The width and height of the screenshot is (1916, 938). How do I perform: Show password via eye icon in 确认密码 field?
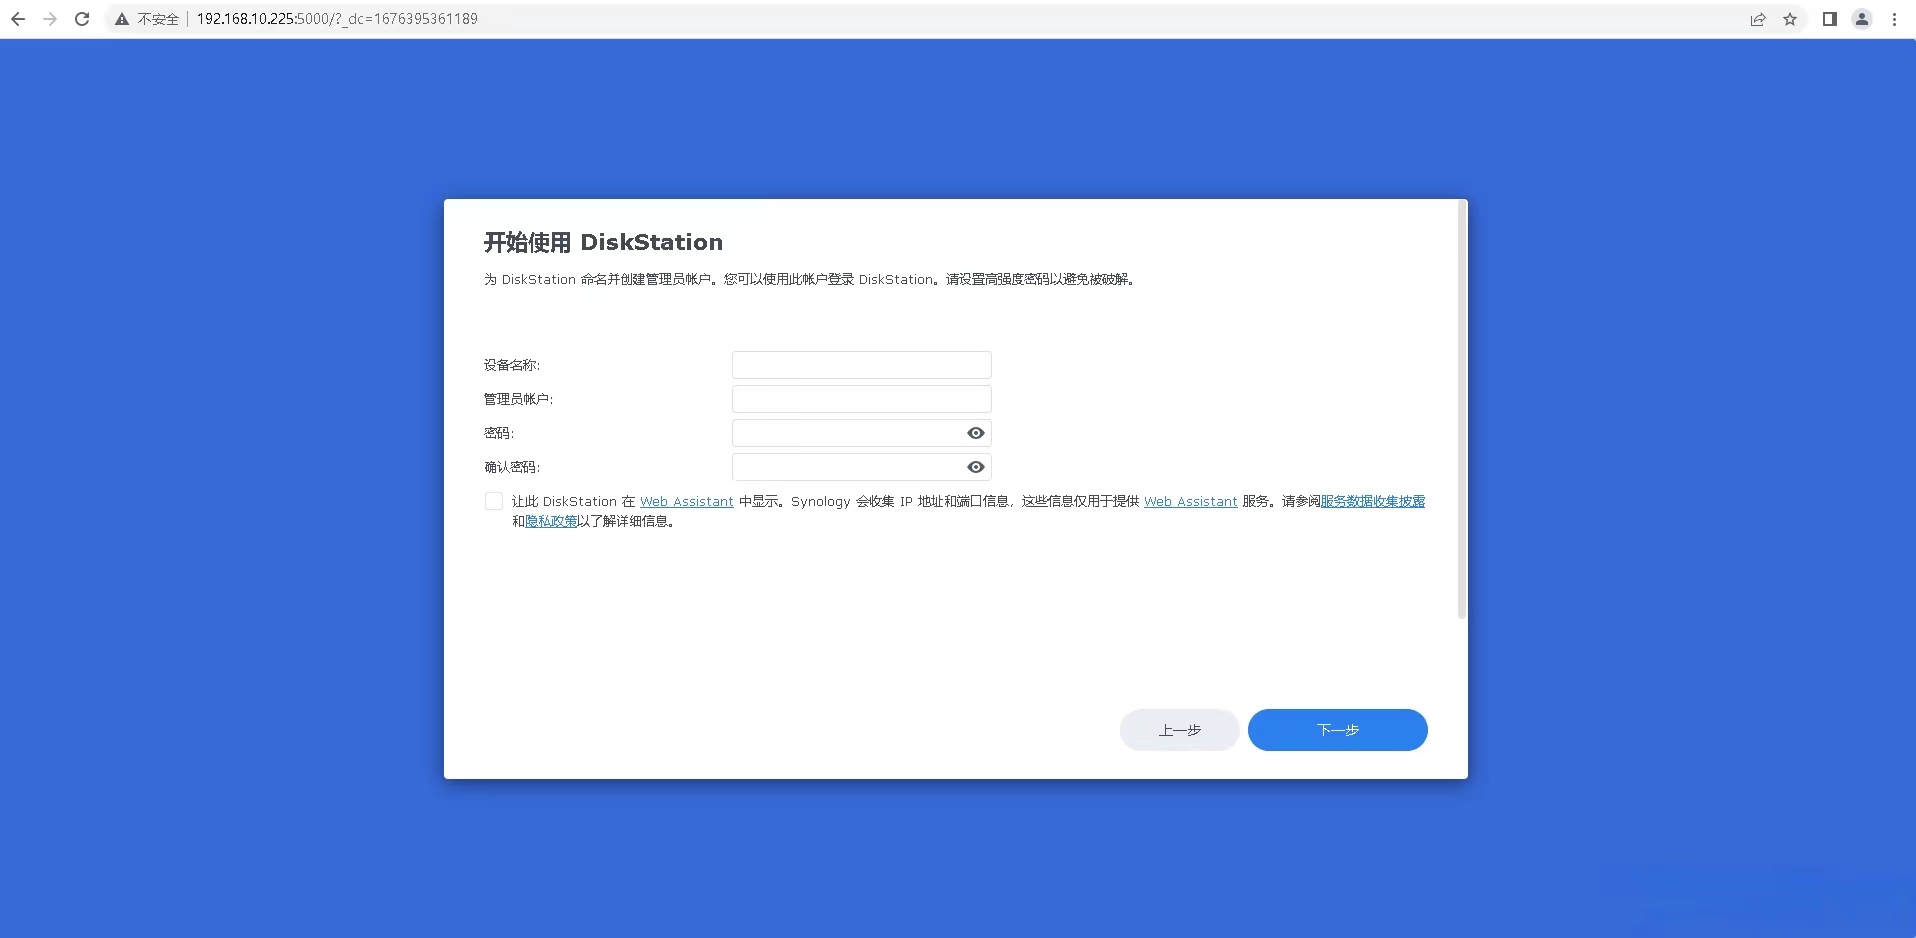click(976, 467)
